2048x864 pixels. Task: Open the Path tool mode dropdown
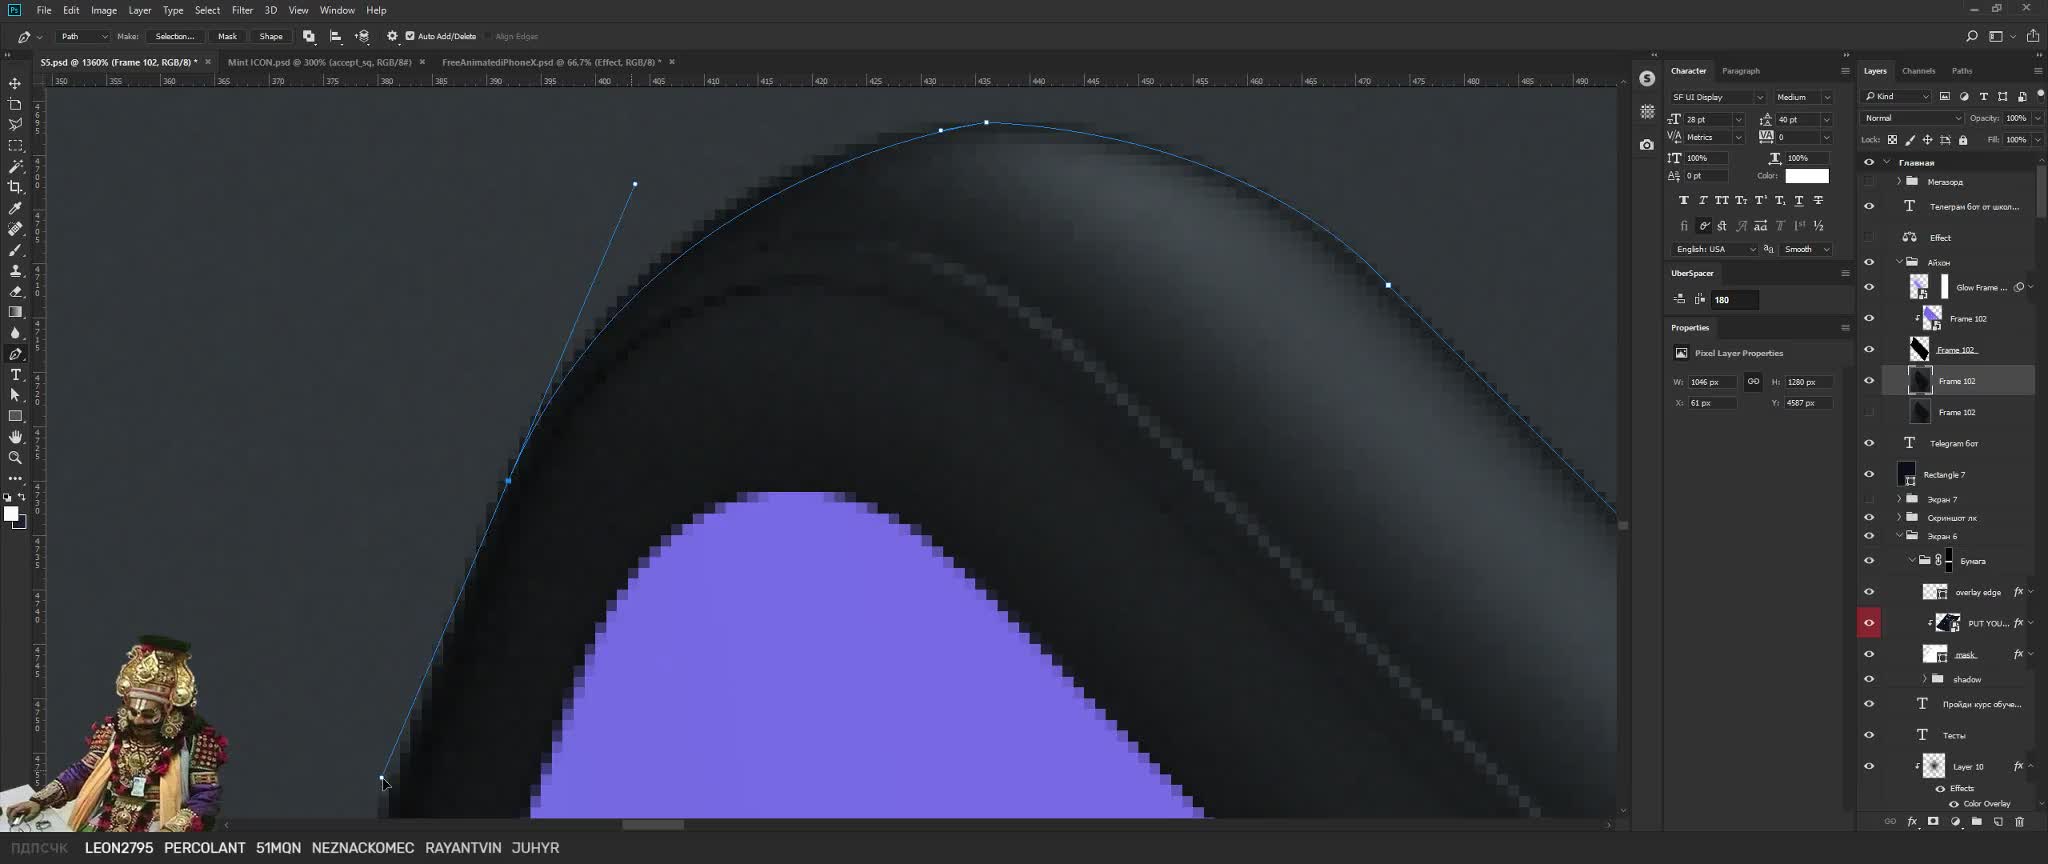click(83, 36)
